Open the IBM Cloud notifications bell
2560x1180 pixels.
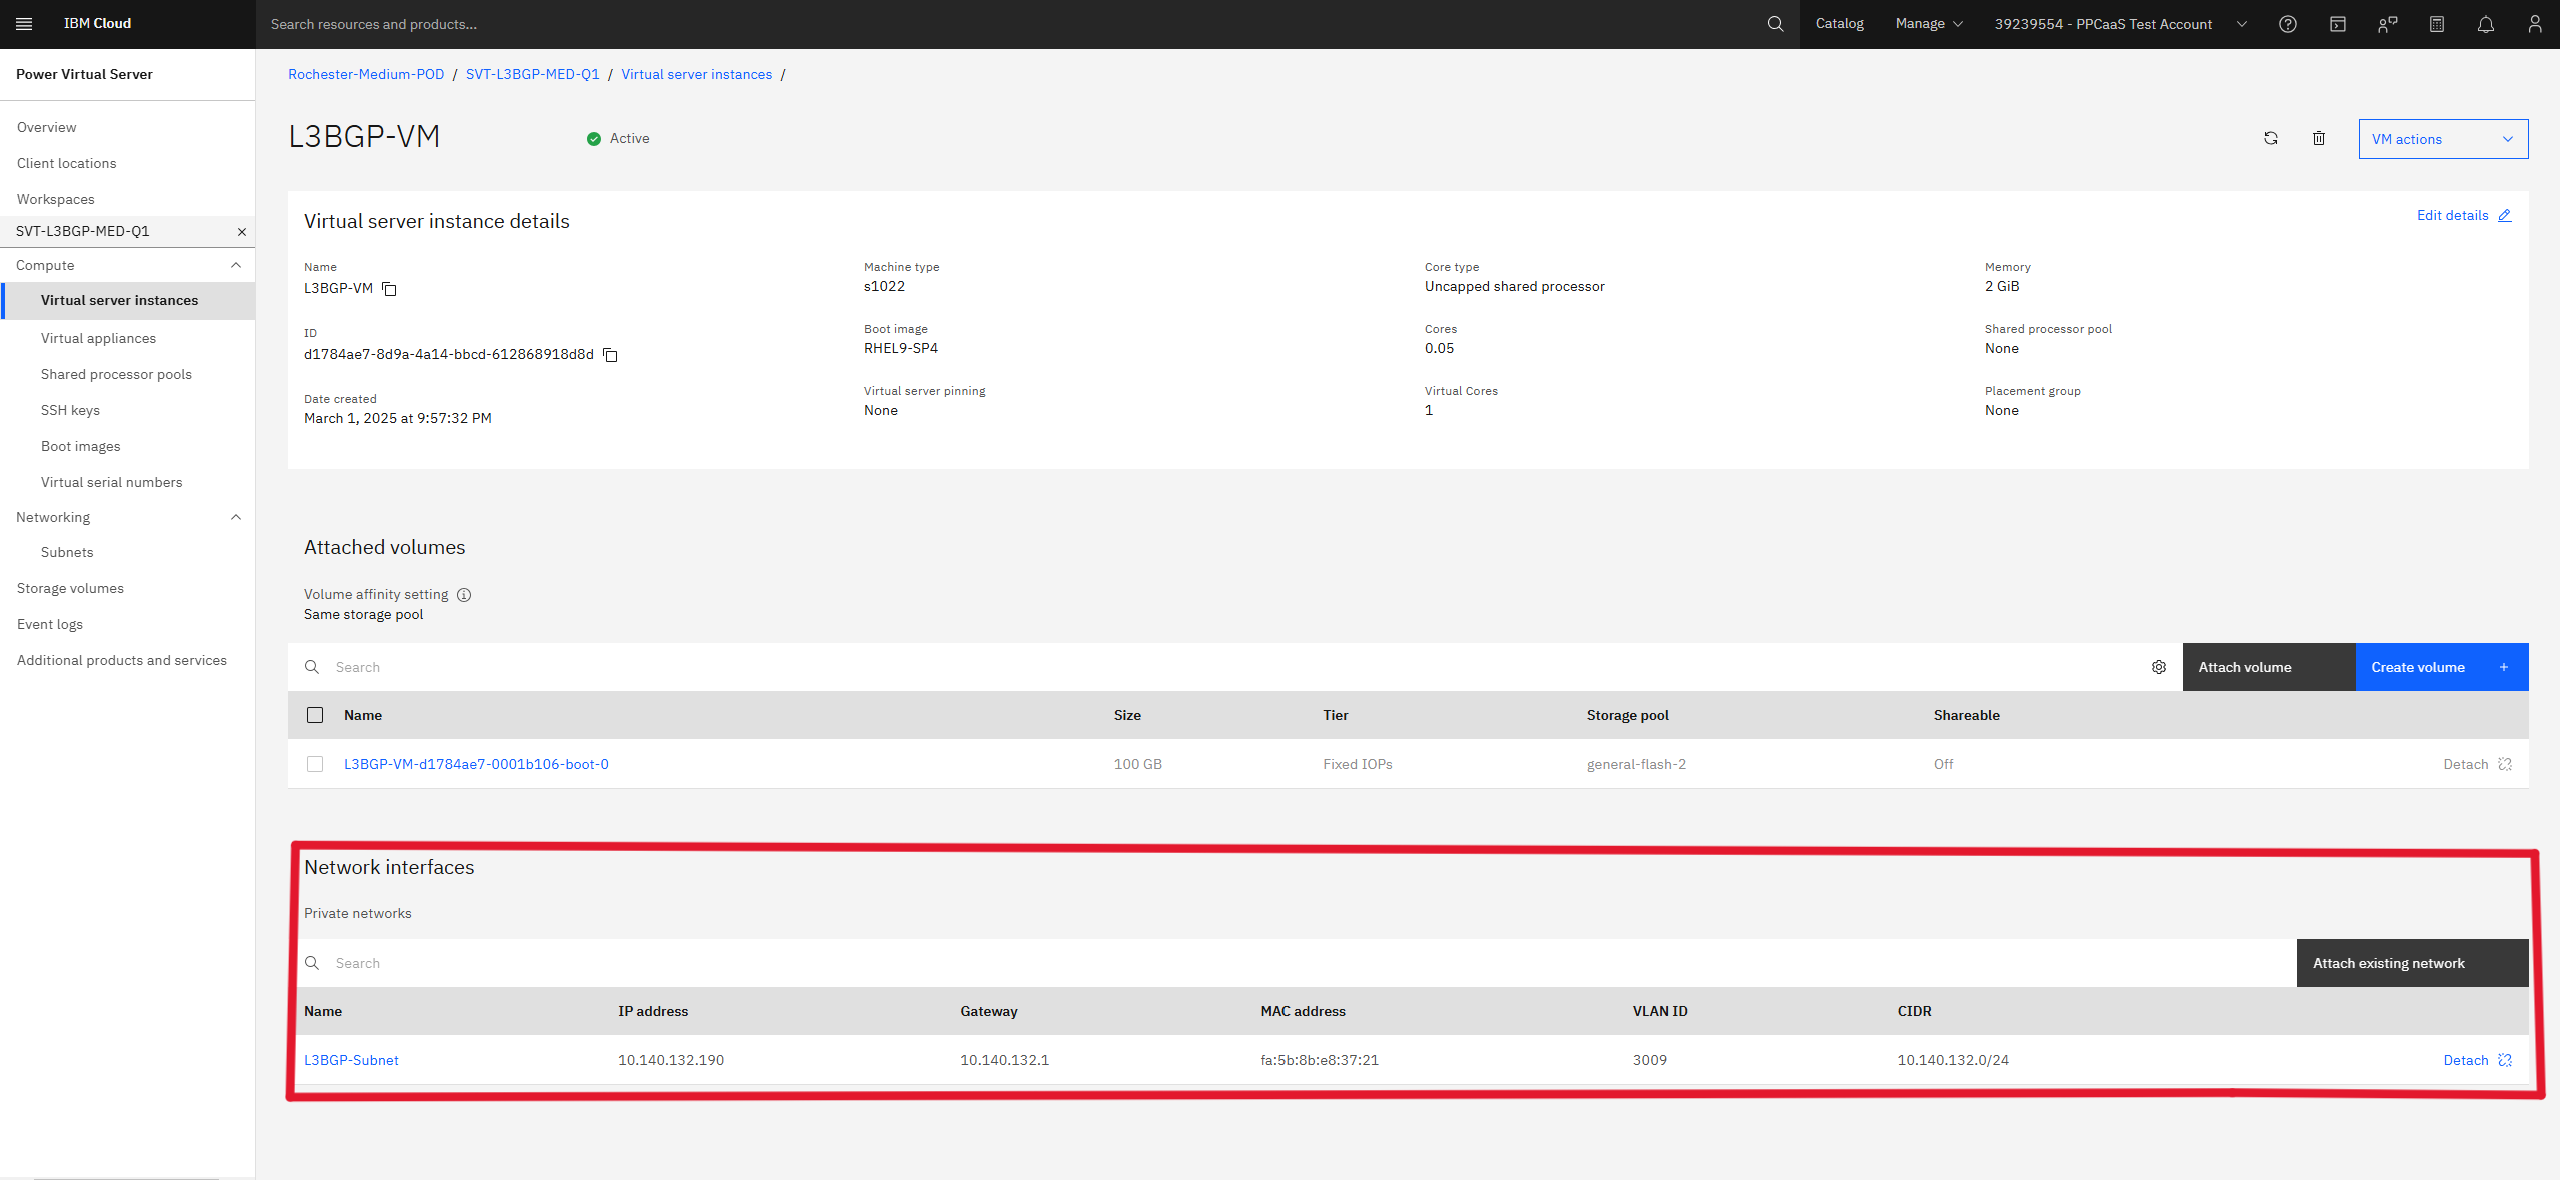click(2486, 24)
